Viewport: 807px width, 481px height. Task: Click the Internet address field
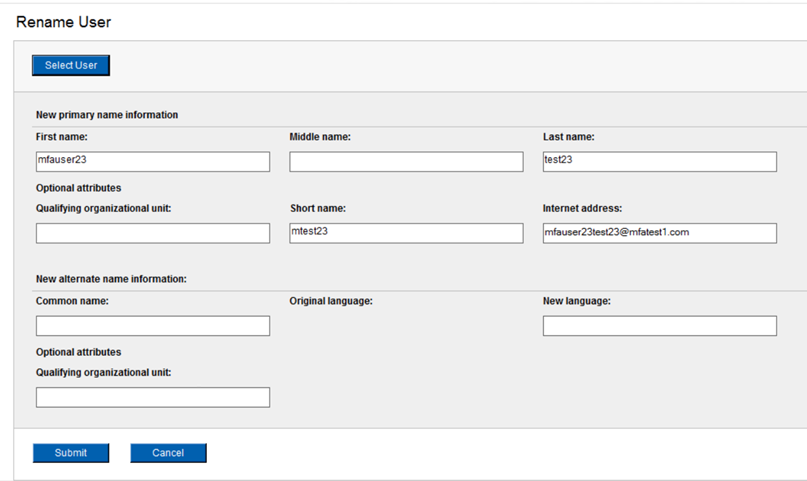(660, 233)
